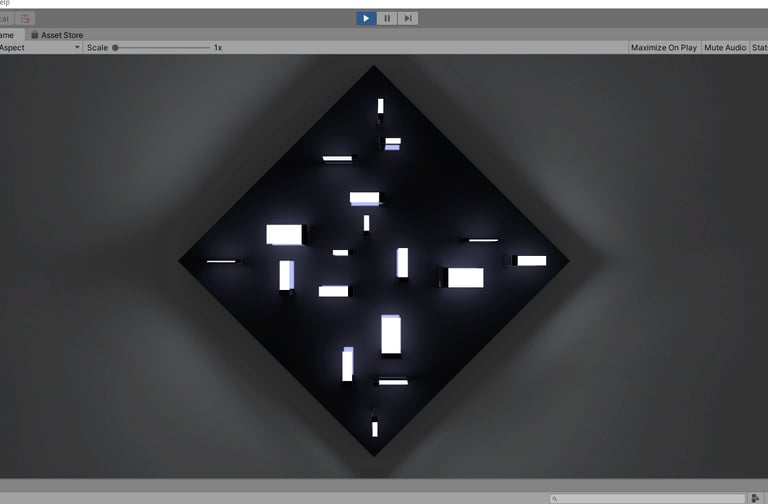The width and height of the screenshot is (768, 504).
Task: Toggle the Stats overlay button
Action: tap(759, 48)
